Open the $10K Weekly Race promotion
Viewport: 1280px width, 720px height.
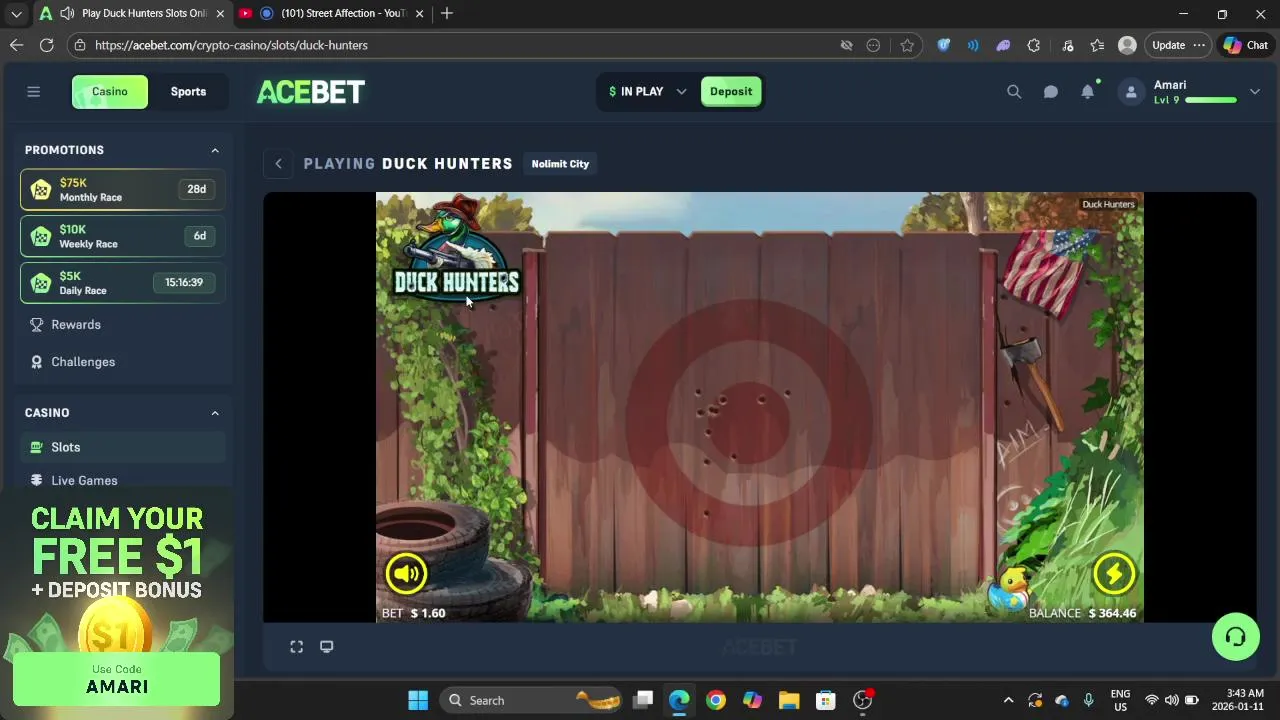(122, 237)
